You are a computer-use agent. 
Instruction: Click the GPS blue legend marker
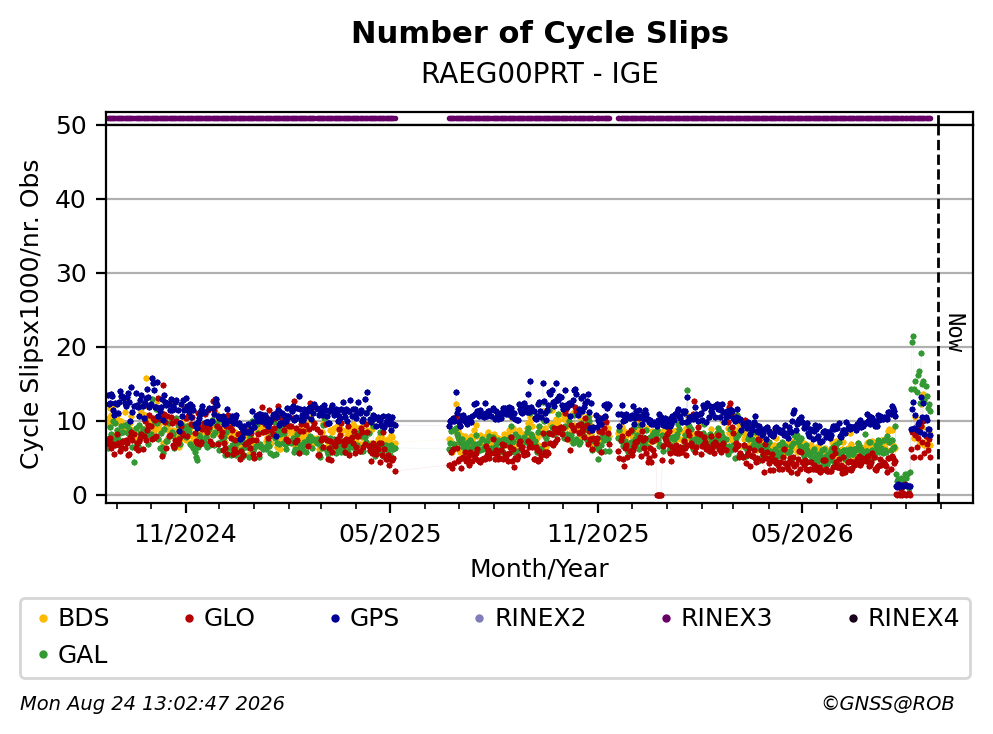336,618
